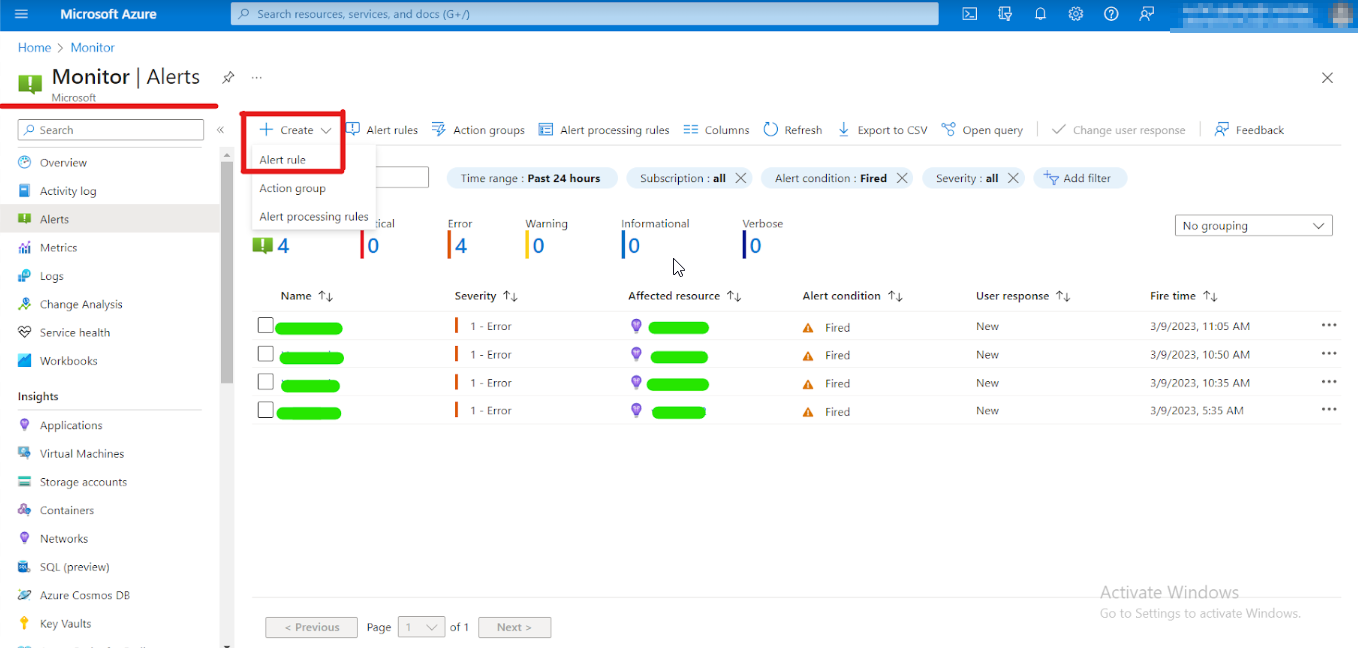The width and height of the screenshot is (1358, 648).
Task: Open Azure Cosmos DB insights
Action: [x=85, y=595]
